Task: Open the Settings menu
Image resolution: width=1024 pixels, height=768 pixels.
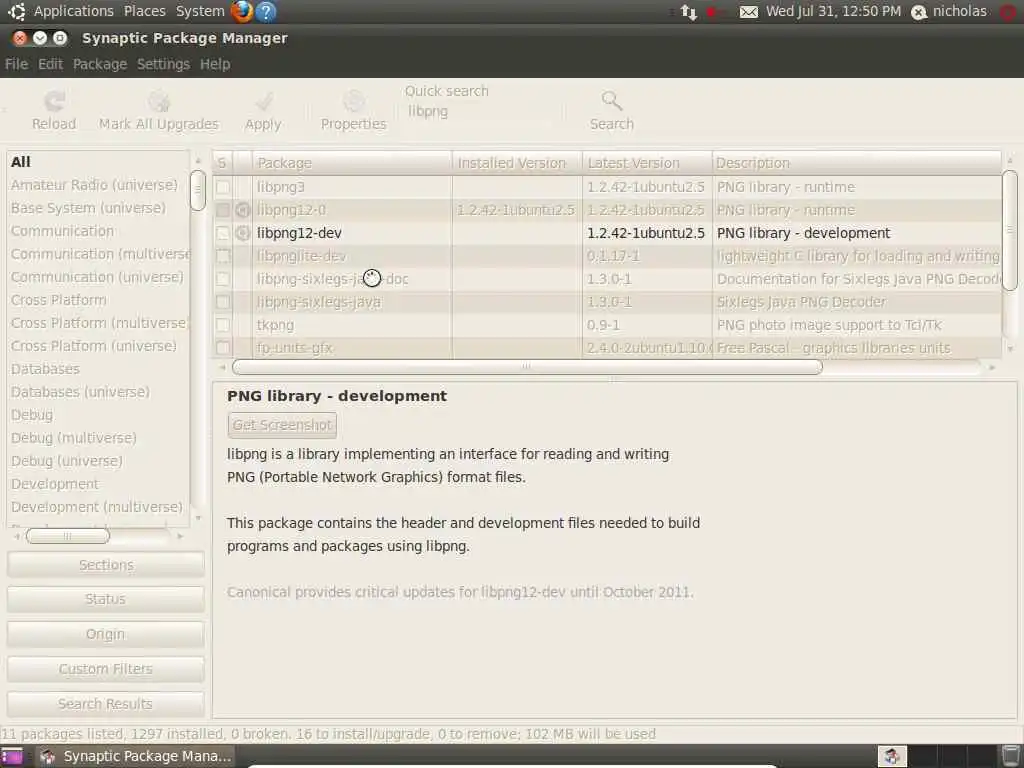Action: pyautogui.click(x=163, y=64)
